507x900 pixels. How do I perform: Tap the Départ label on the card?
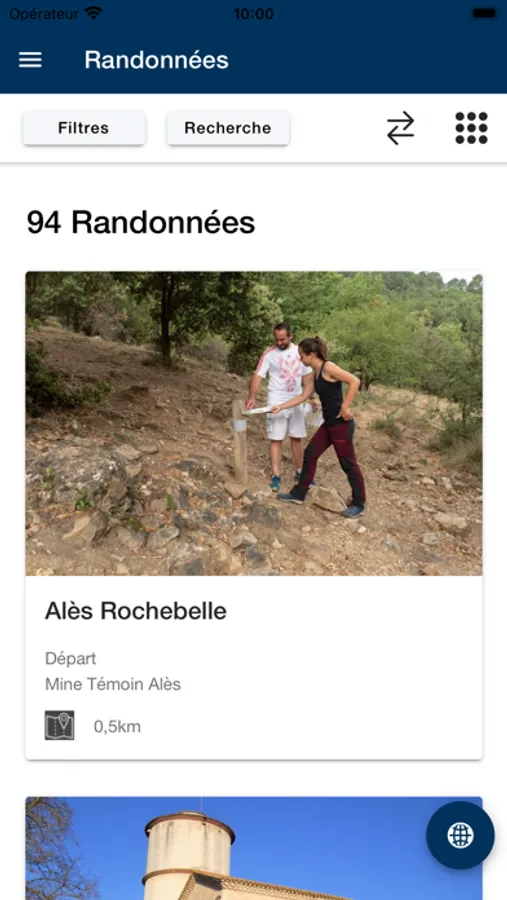71,658
